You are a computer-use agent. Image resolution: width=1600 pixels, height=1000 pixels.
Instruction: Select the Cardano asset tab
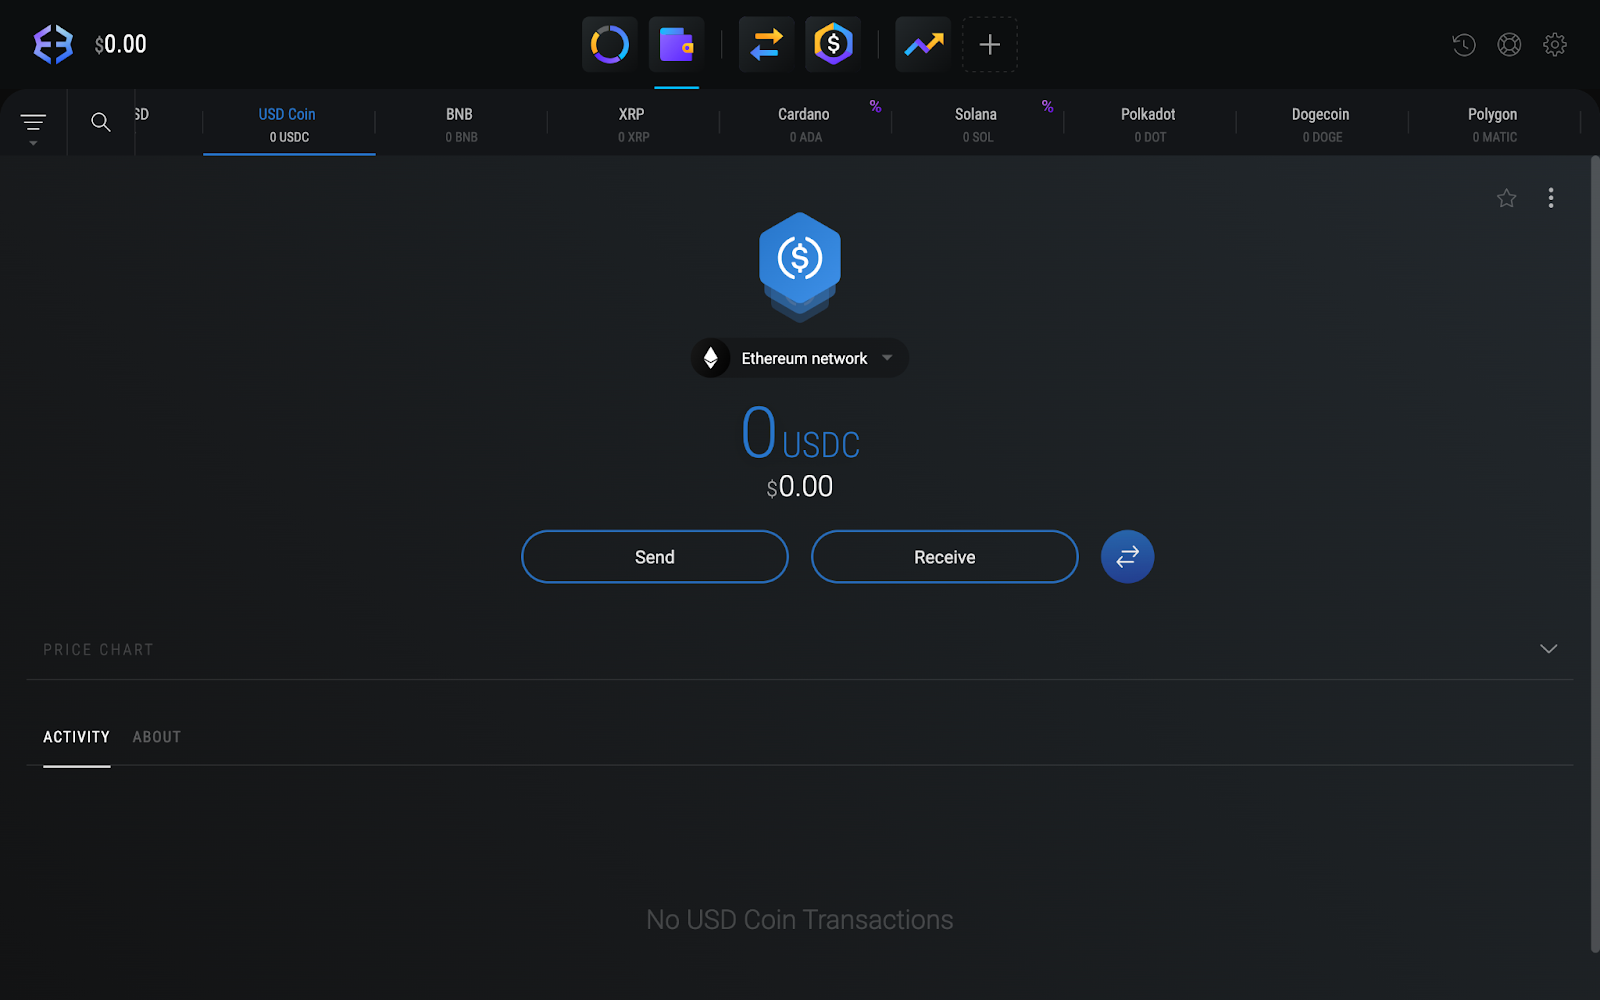point(804,124)
